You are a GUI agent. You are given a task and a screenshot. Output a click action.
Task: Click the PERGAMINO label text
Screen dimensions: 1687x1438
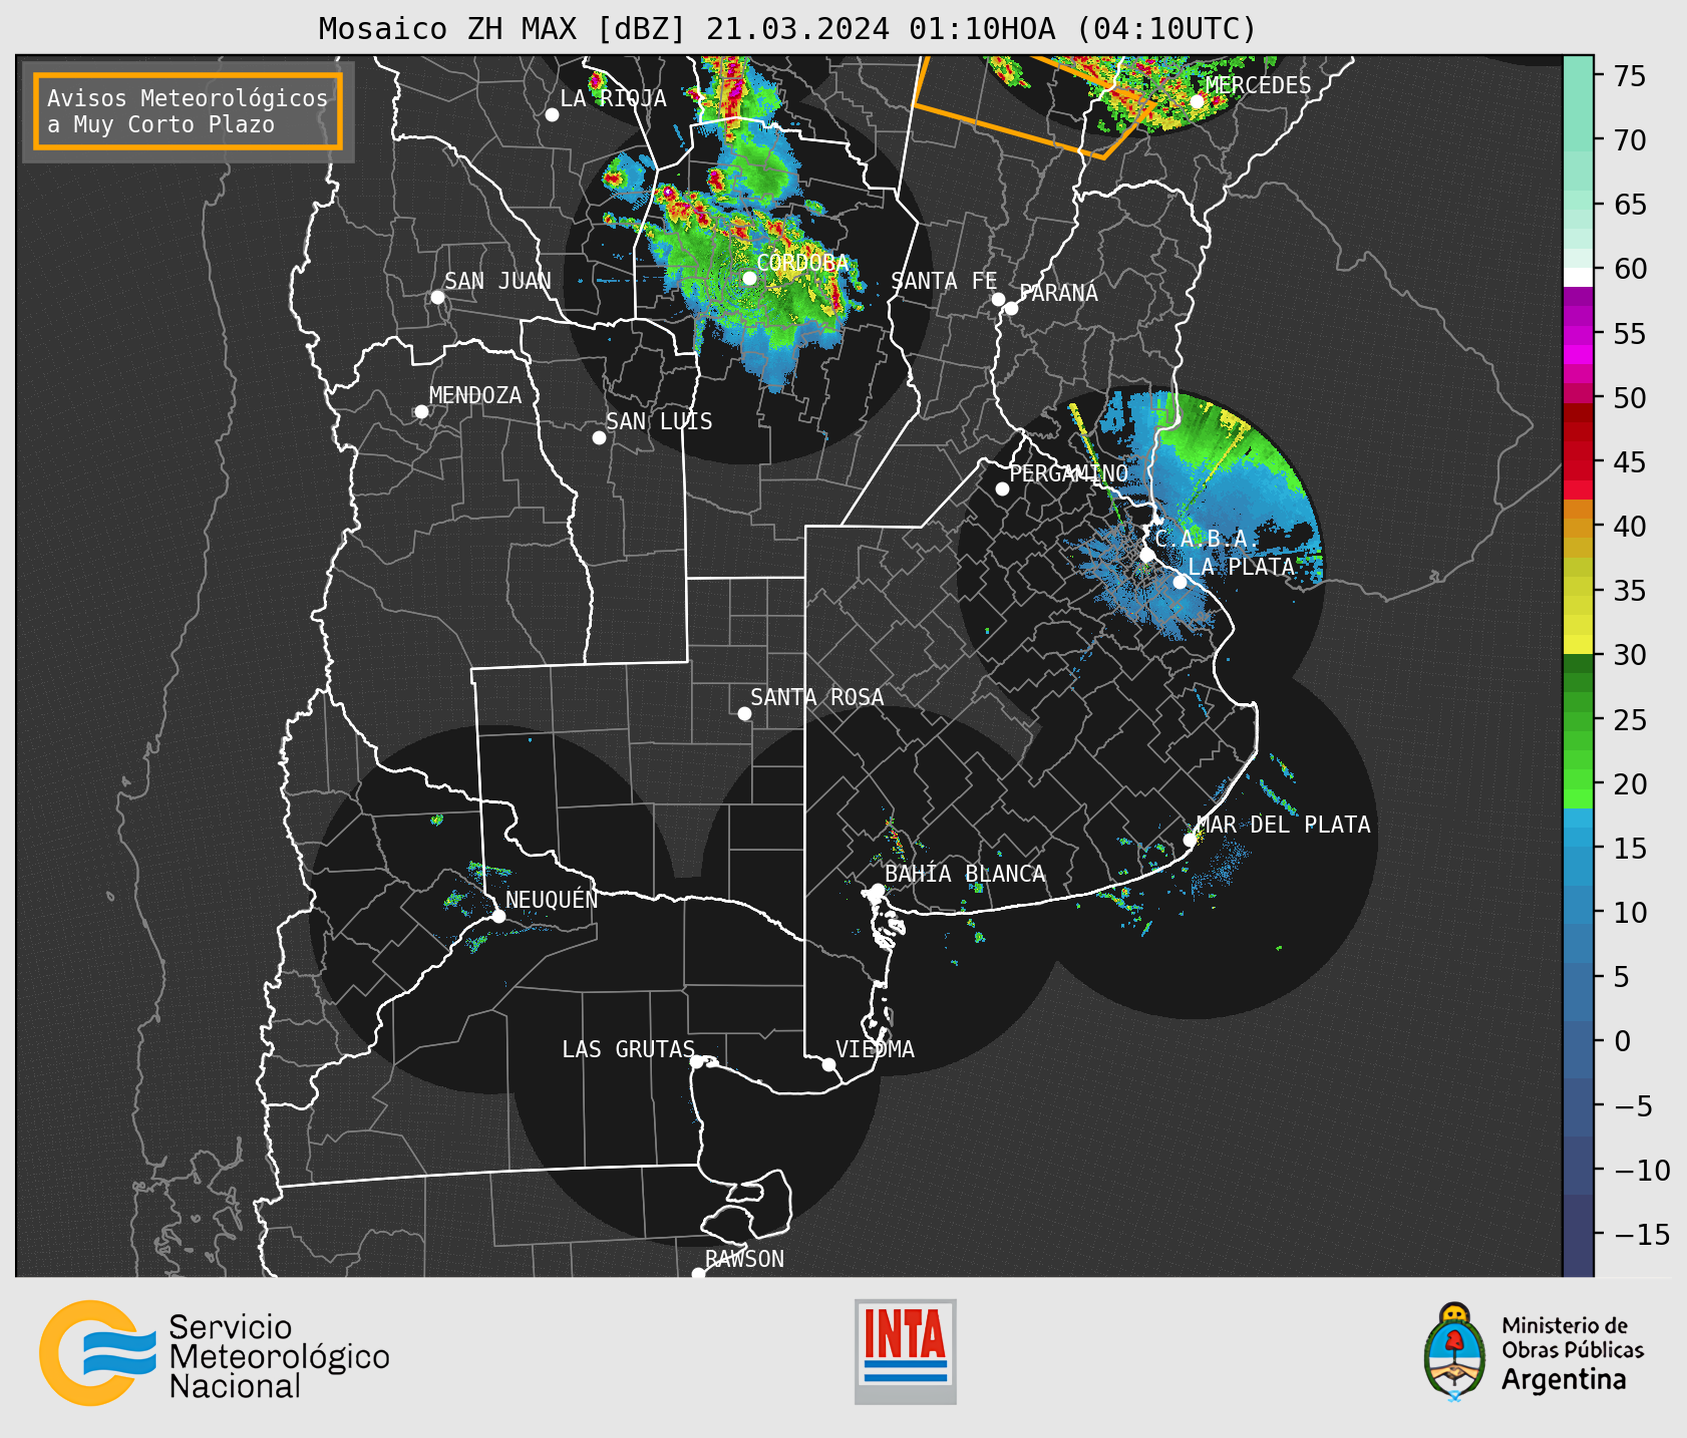click(1069, 473)
